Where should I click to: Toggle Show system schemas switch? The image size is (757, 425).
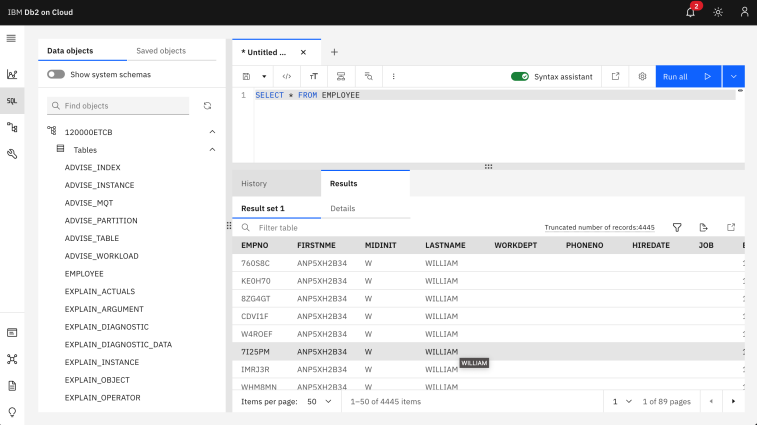pyautogui.click(x=56, y=74)
